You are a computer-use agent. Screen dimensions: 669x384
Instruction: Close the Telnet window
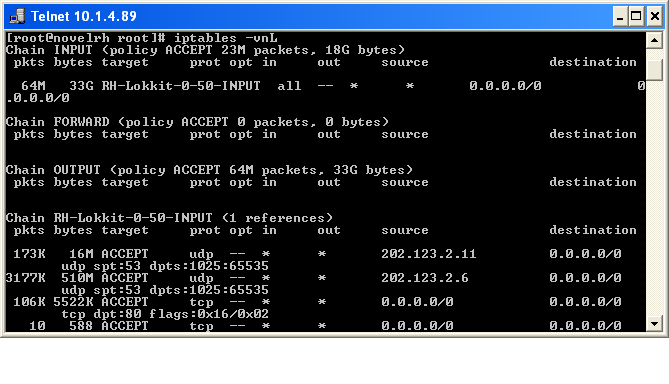click(655, 17)
